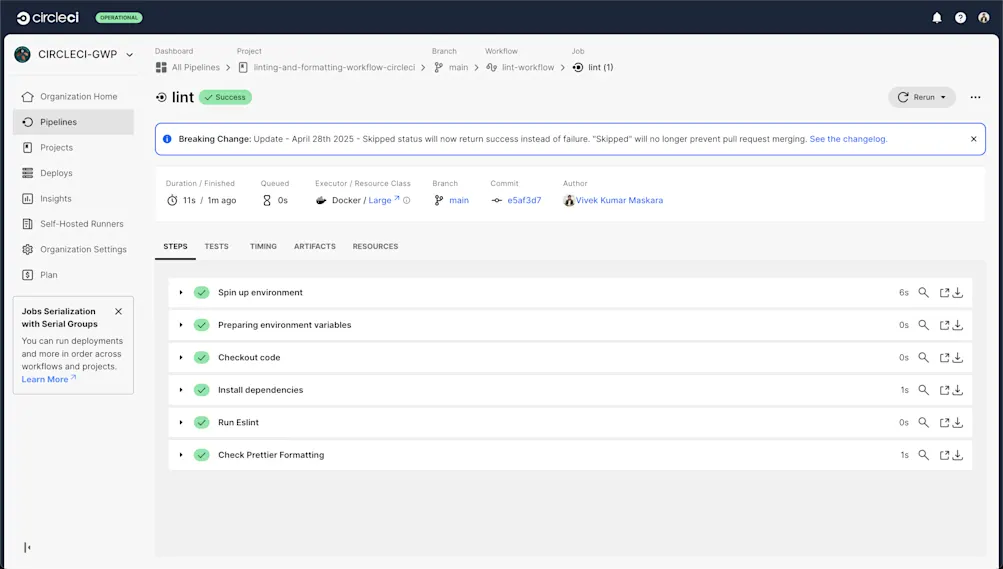The width and height of the screenshot is (1003, 569).
Task: Open Check Prettier Formatting output in new tab
Action: coord(944,455)
